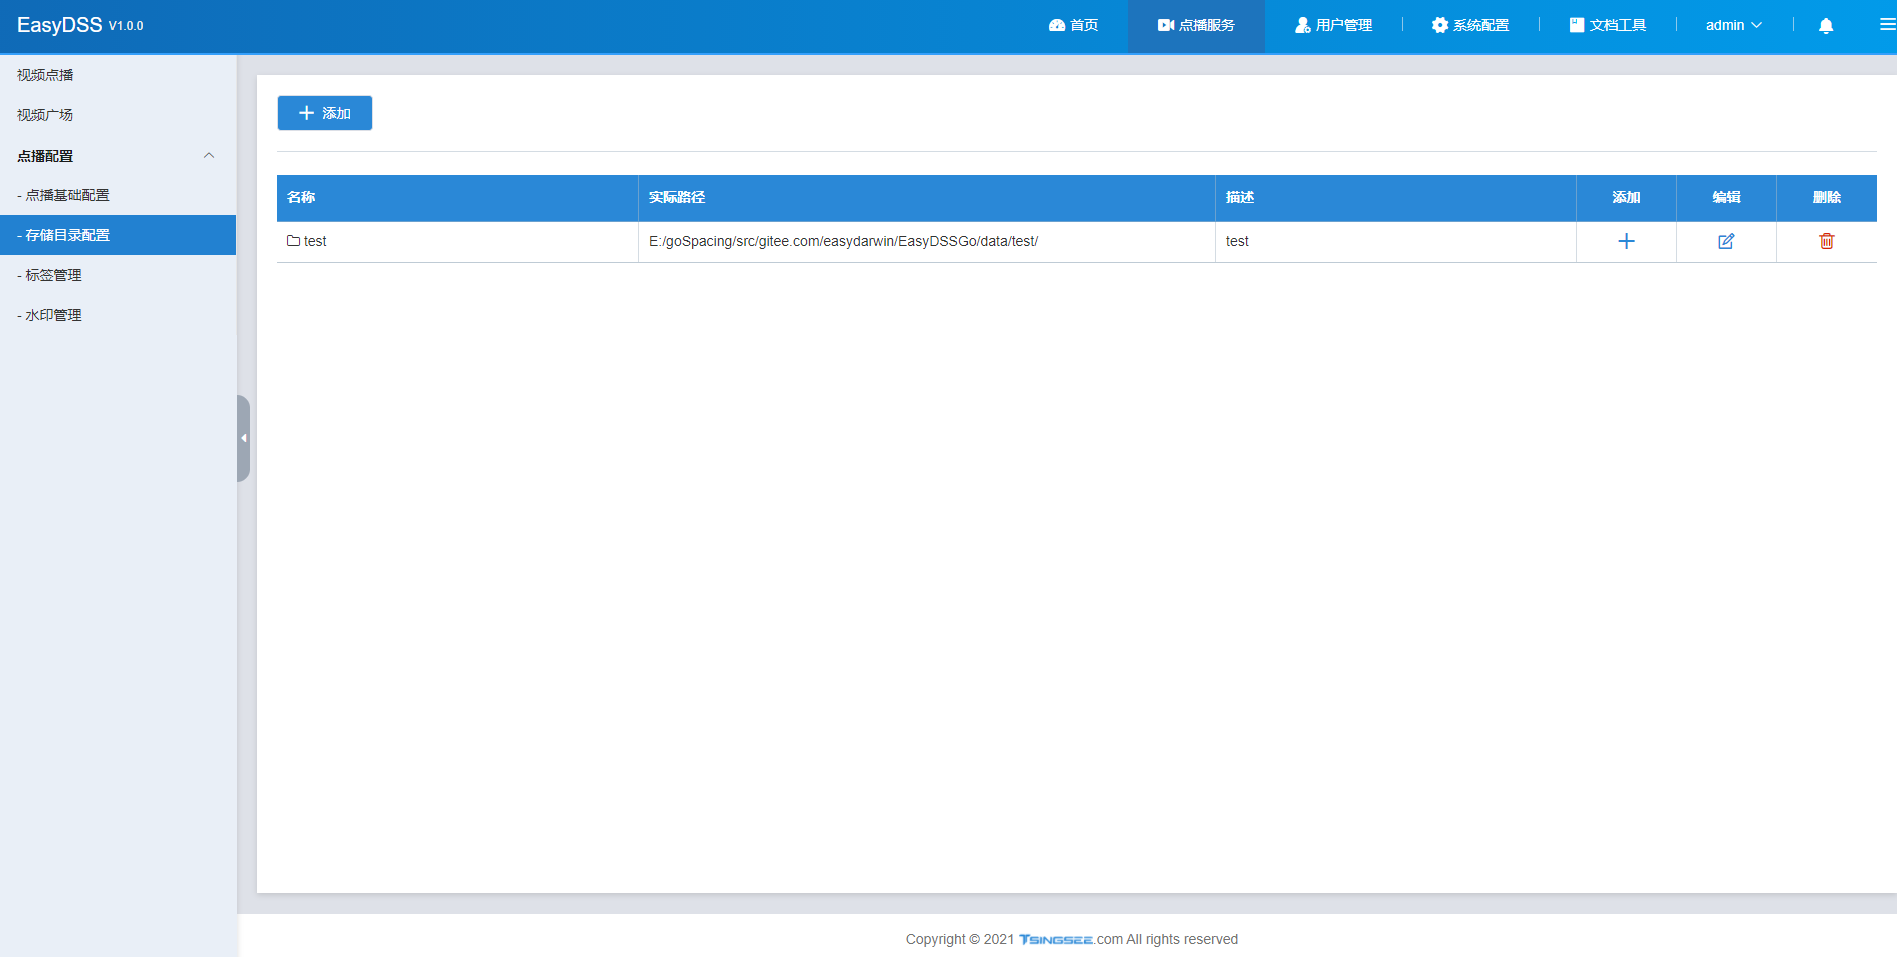Click the blue 添加 button
The height and width of the screenshot is (957, 1897).
pyautogui.click(x=324, y=113)
